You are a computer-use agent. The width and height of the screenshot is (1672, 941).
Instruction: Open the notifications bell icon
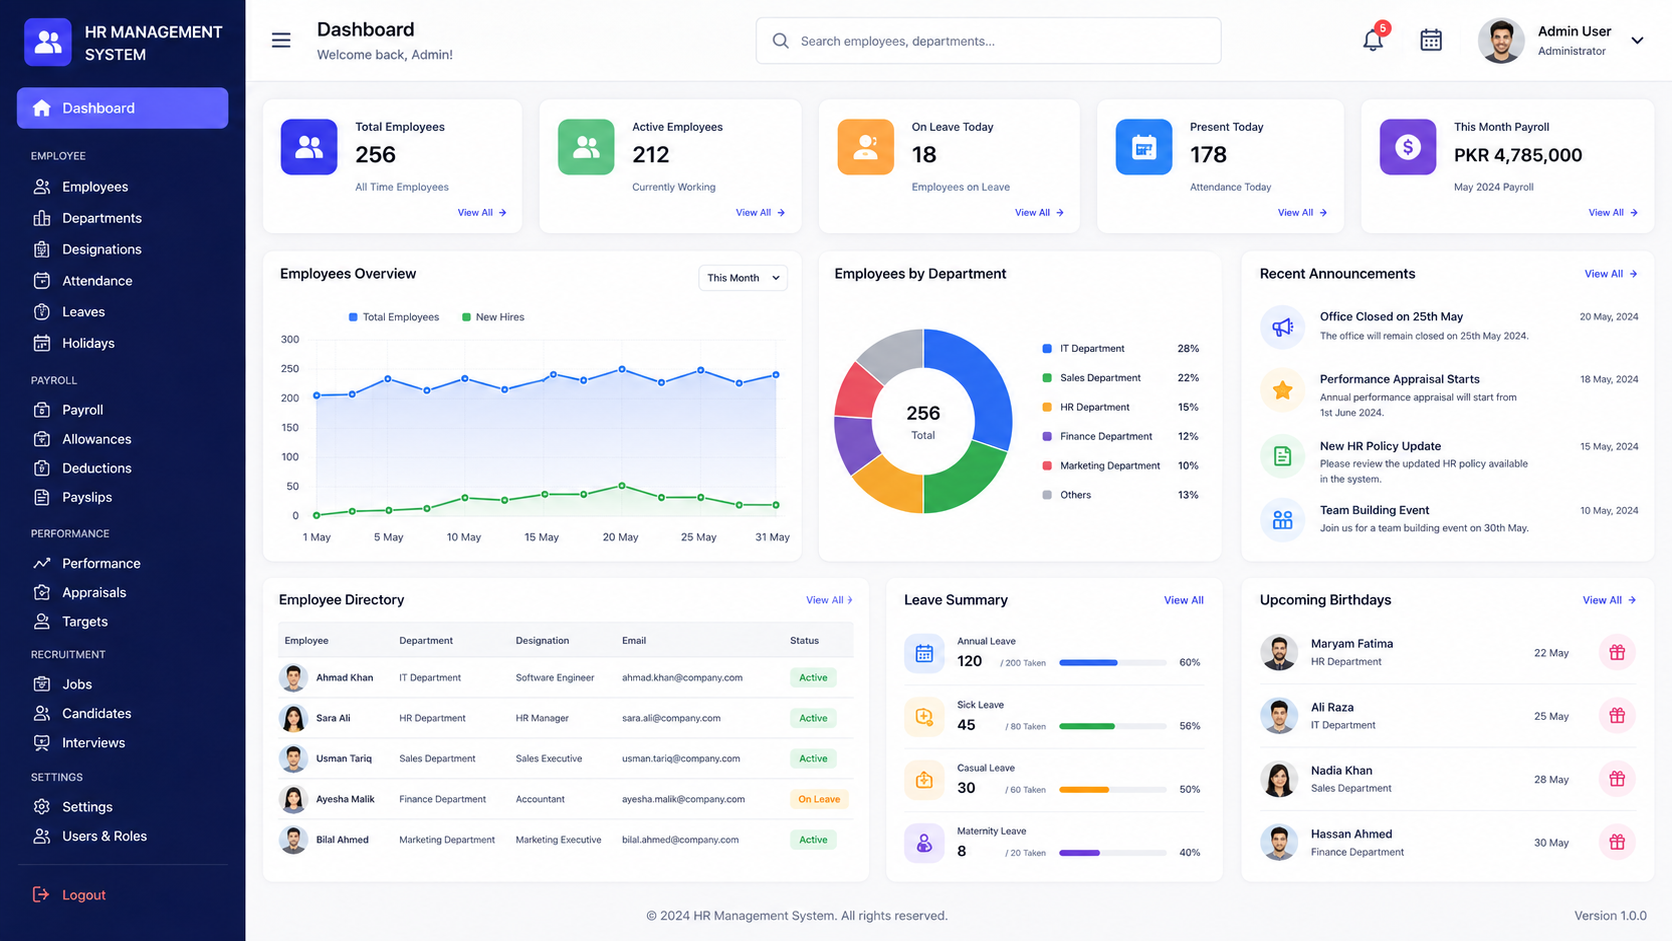point(1373,40)
